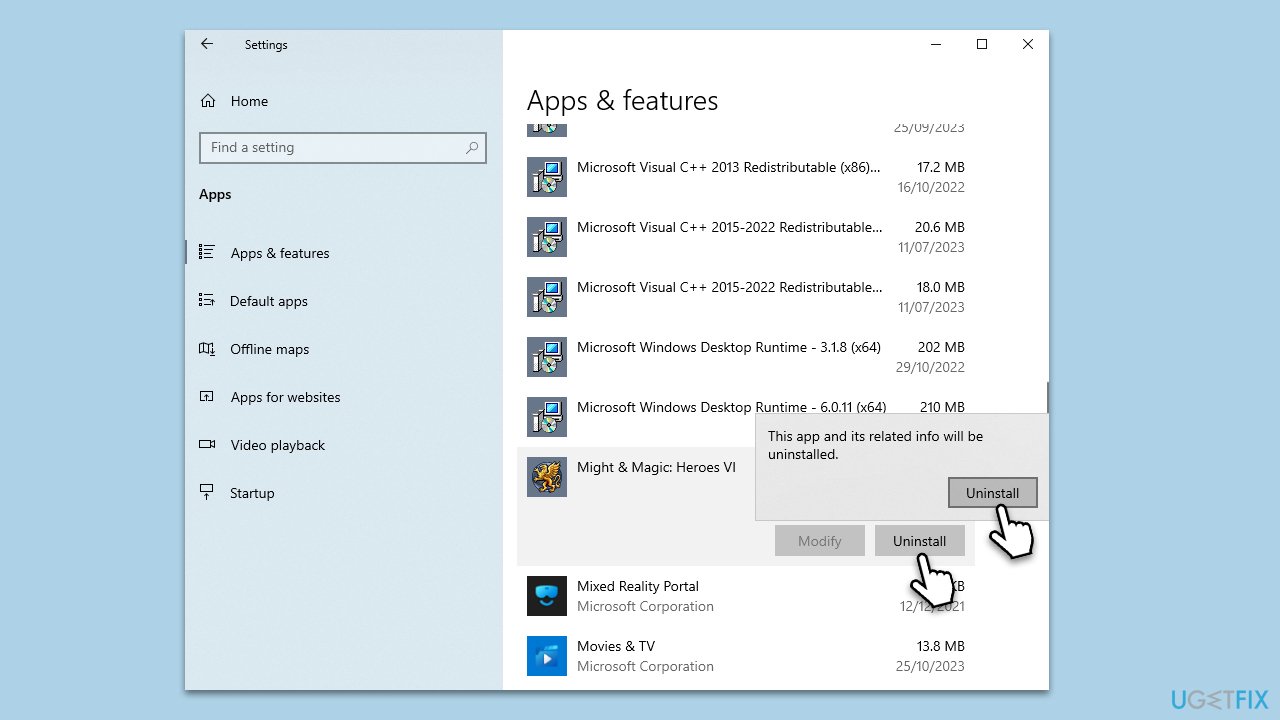Open the Home icon in sidebar

pos(208,101)
